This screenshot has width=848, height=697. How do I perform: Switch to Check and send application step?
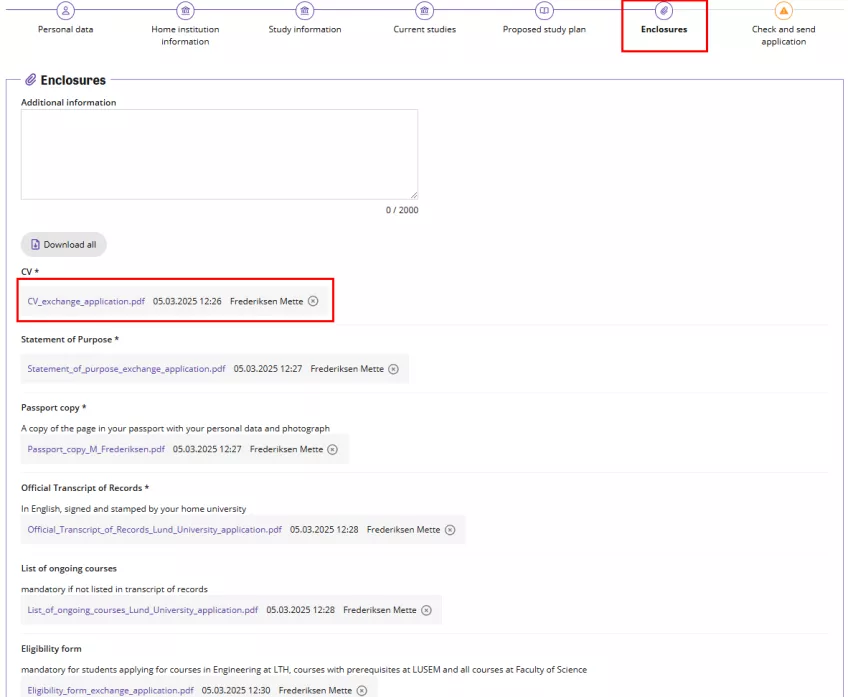click(783, 35)
